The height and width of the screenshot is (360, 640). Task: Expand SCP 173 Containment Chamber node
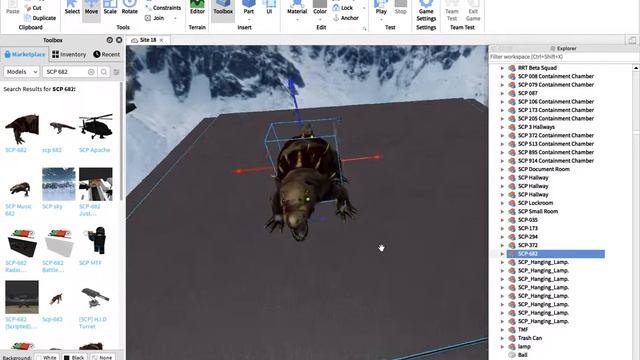pos(502,110)
